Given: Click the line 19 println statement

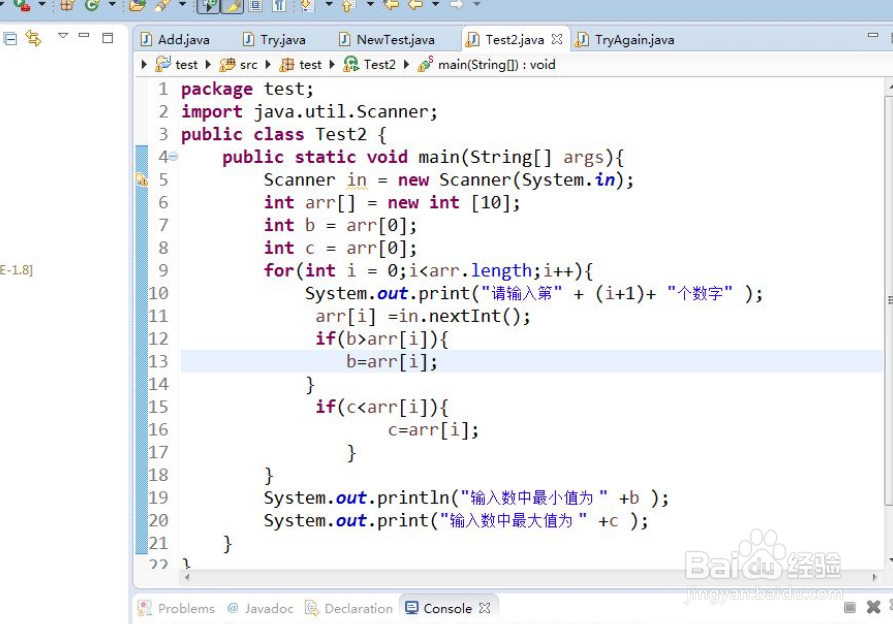Looking at the screenshot, I should coord(466,498).
